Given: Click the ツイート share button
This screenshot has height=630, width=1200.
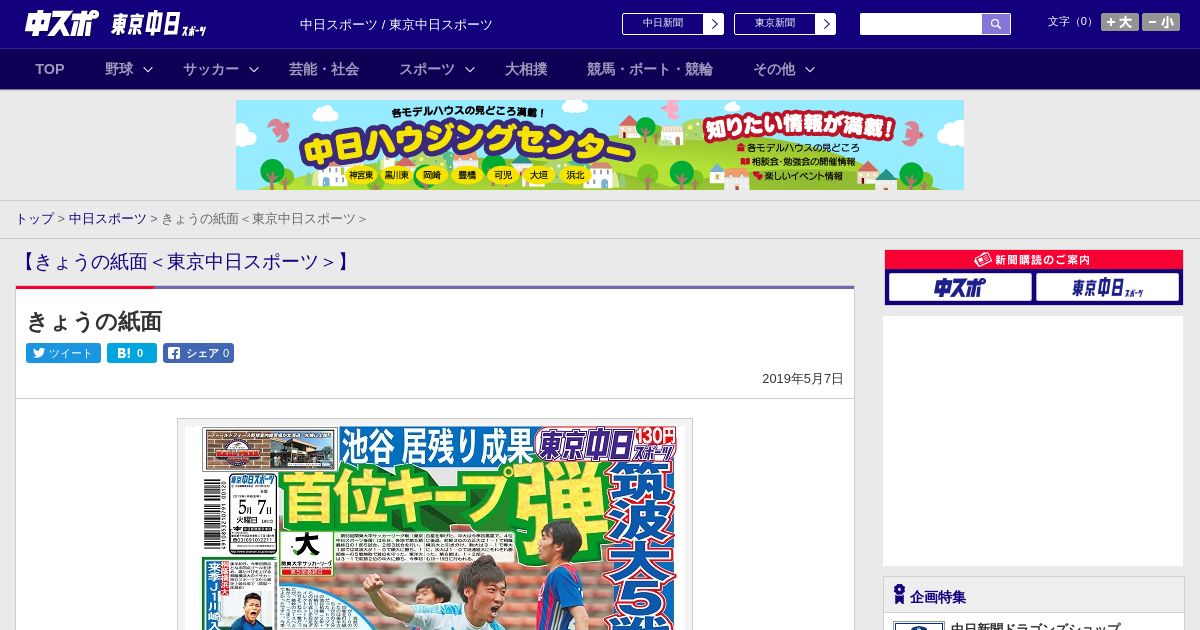Looking at the screenshot, I should [x=63, y=353].
